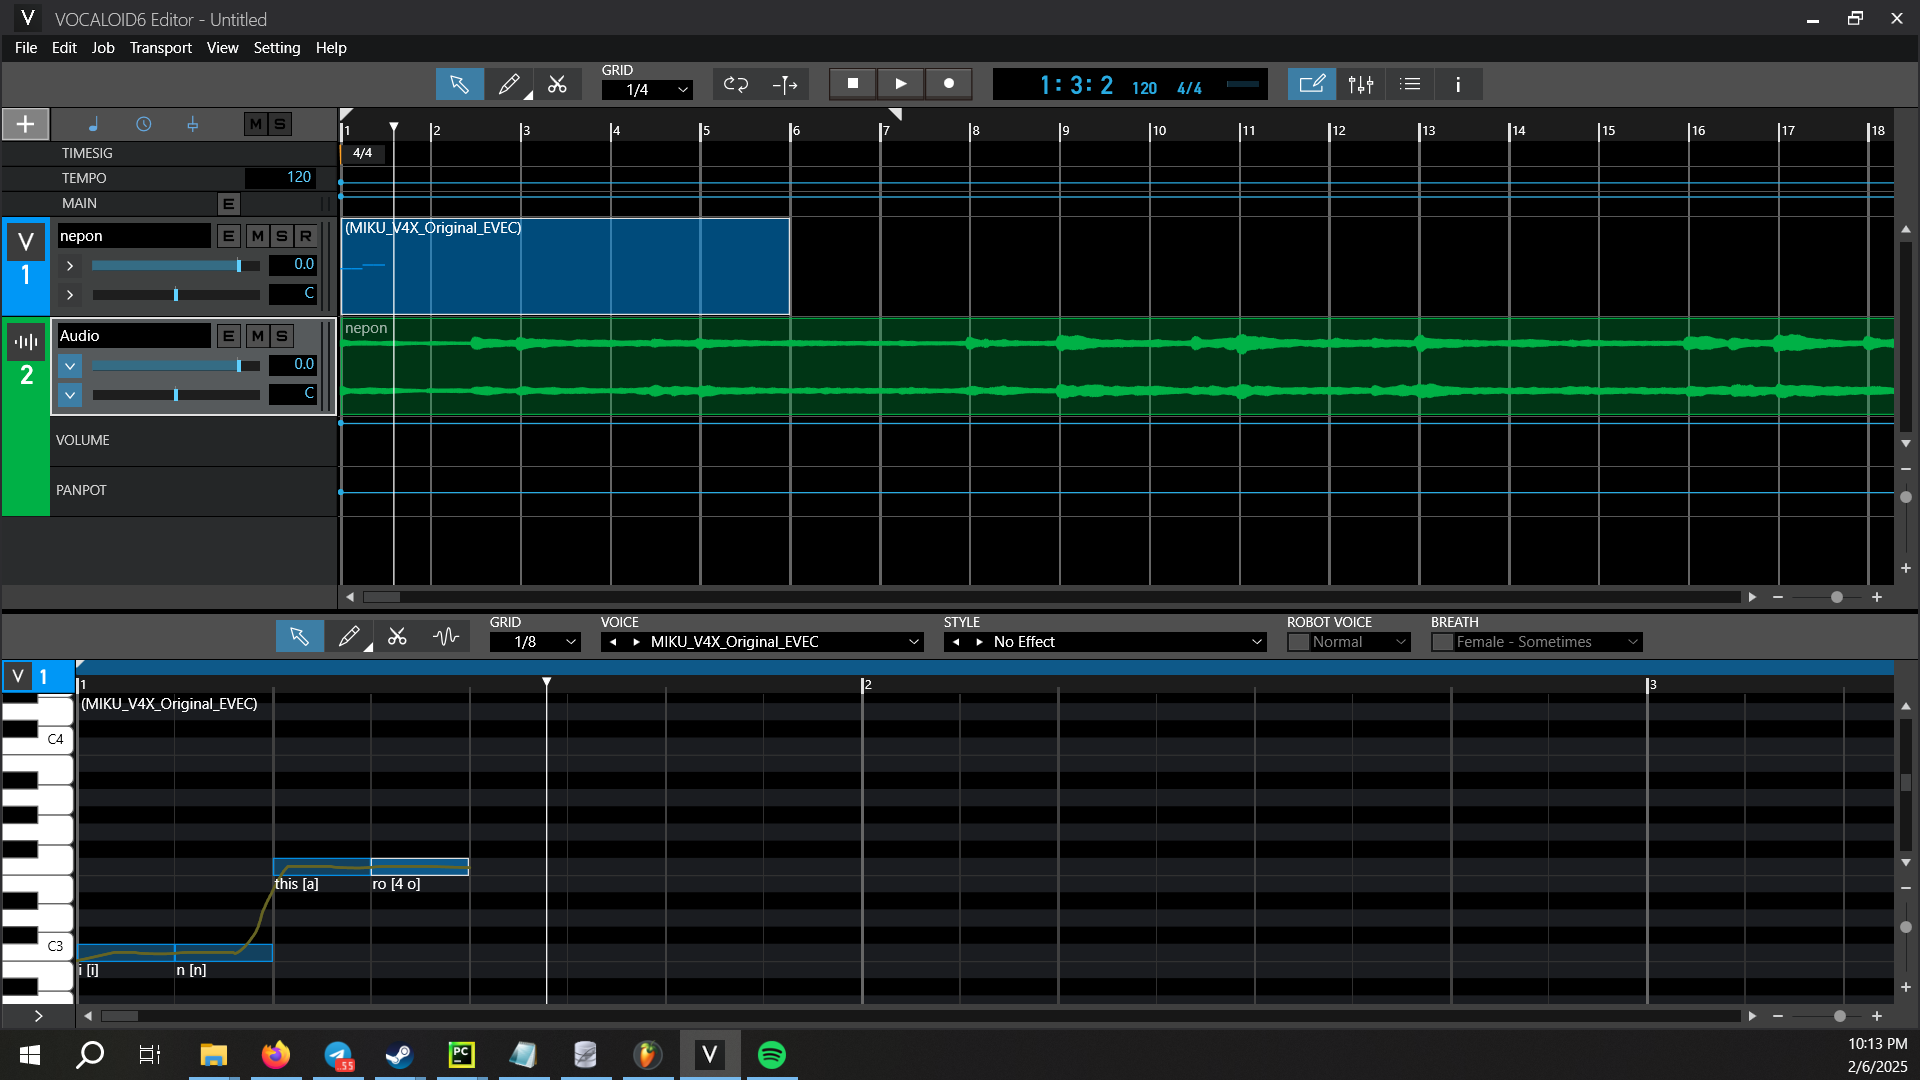Select the arrow tool in top toolbar
Screen dimensions: 1920x1080
click(x=459, y=85)
